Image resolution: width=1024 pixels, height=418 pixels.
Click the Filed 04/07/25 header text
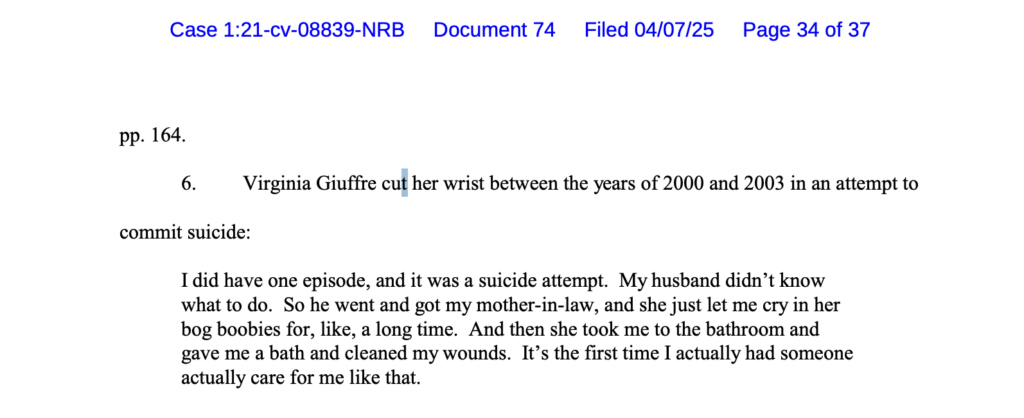[649, 30]
